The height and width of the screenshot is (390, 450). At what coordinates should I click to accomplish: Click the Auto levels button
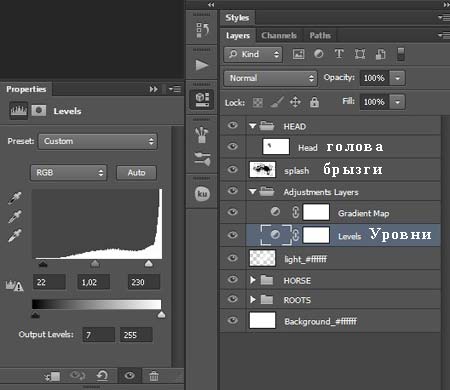(x=136, y=173)
